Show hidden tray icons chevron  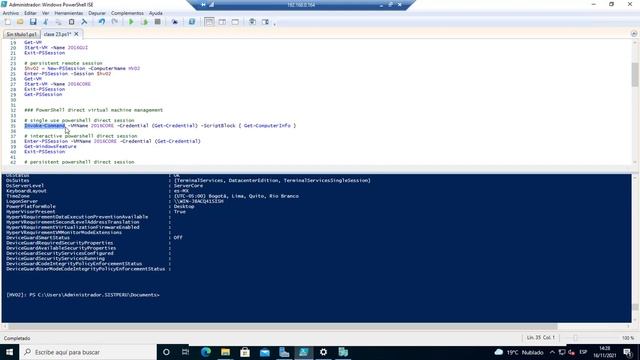(552, 352)
